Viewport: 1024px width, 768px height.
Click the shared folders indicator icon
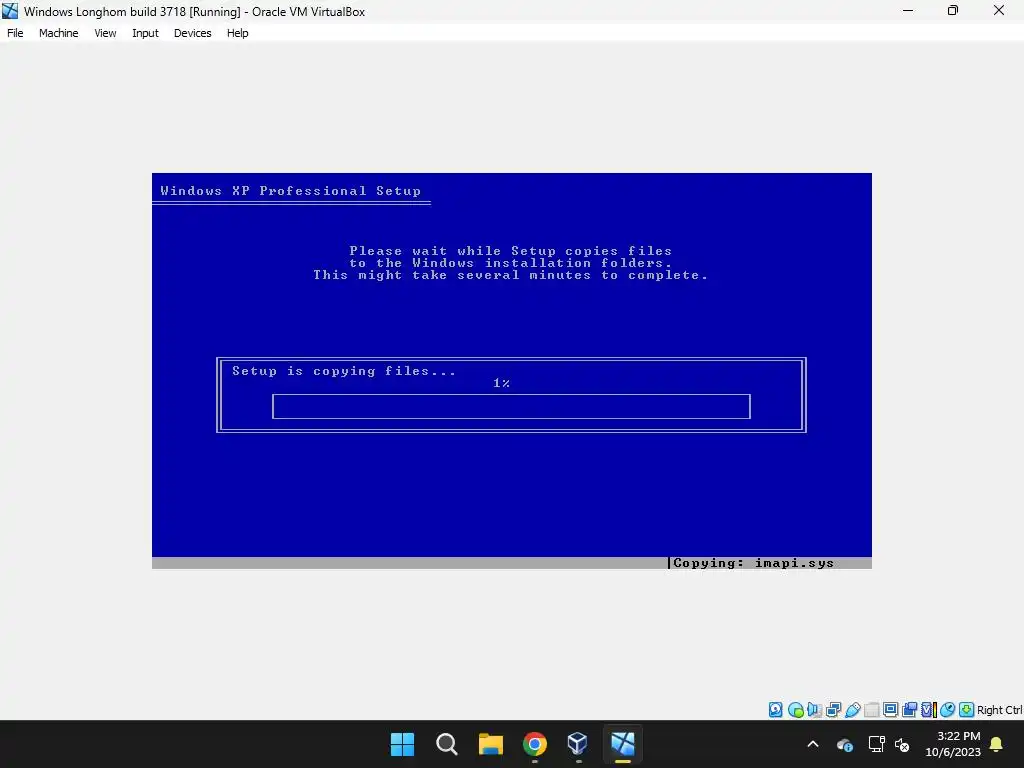pos(871,710)
